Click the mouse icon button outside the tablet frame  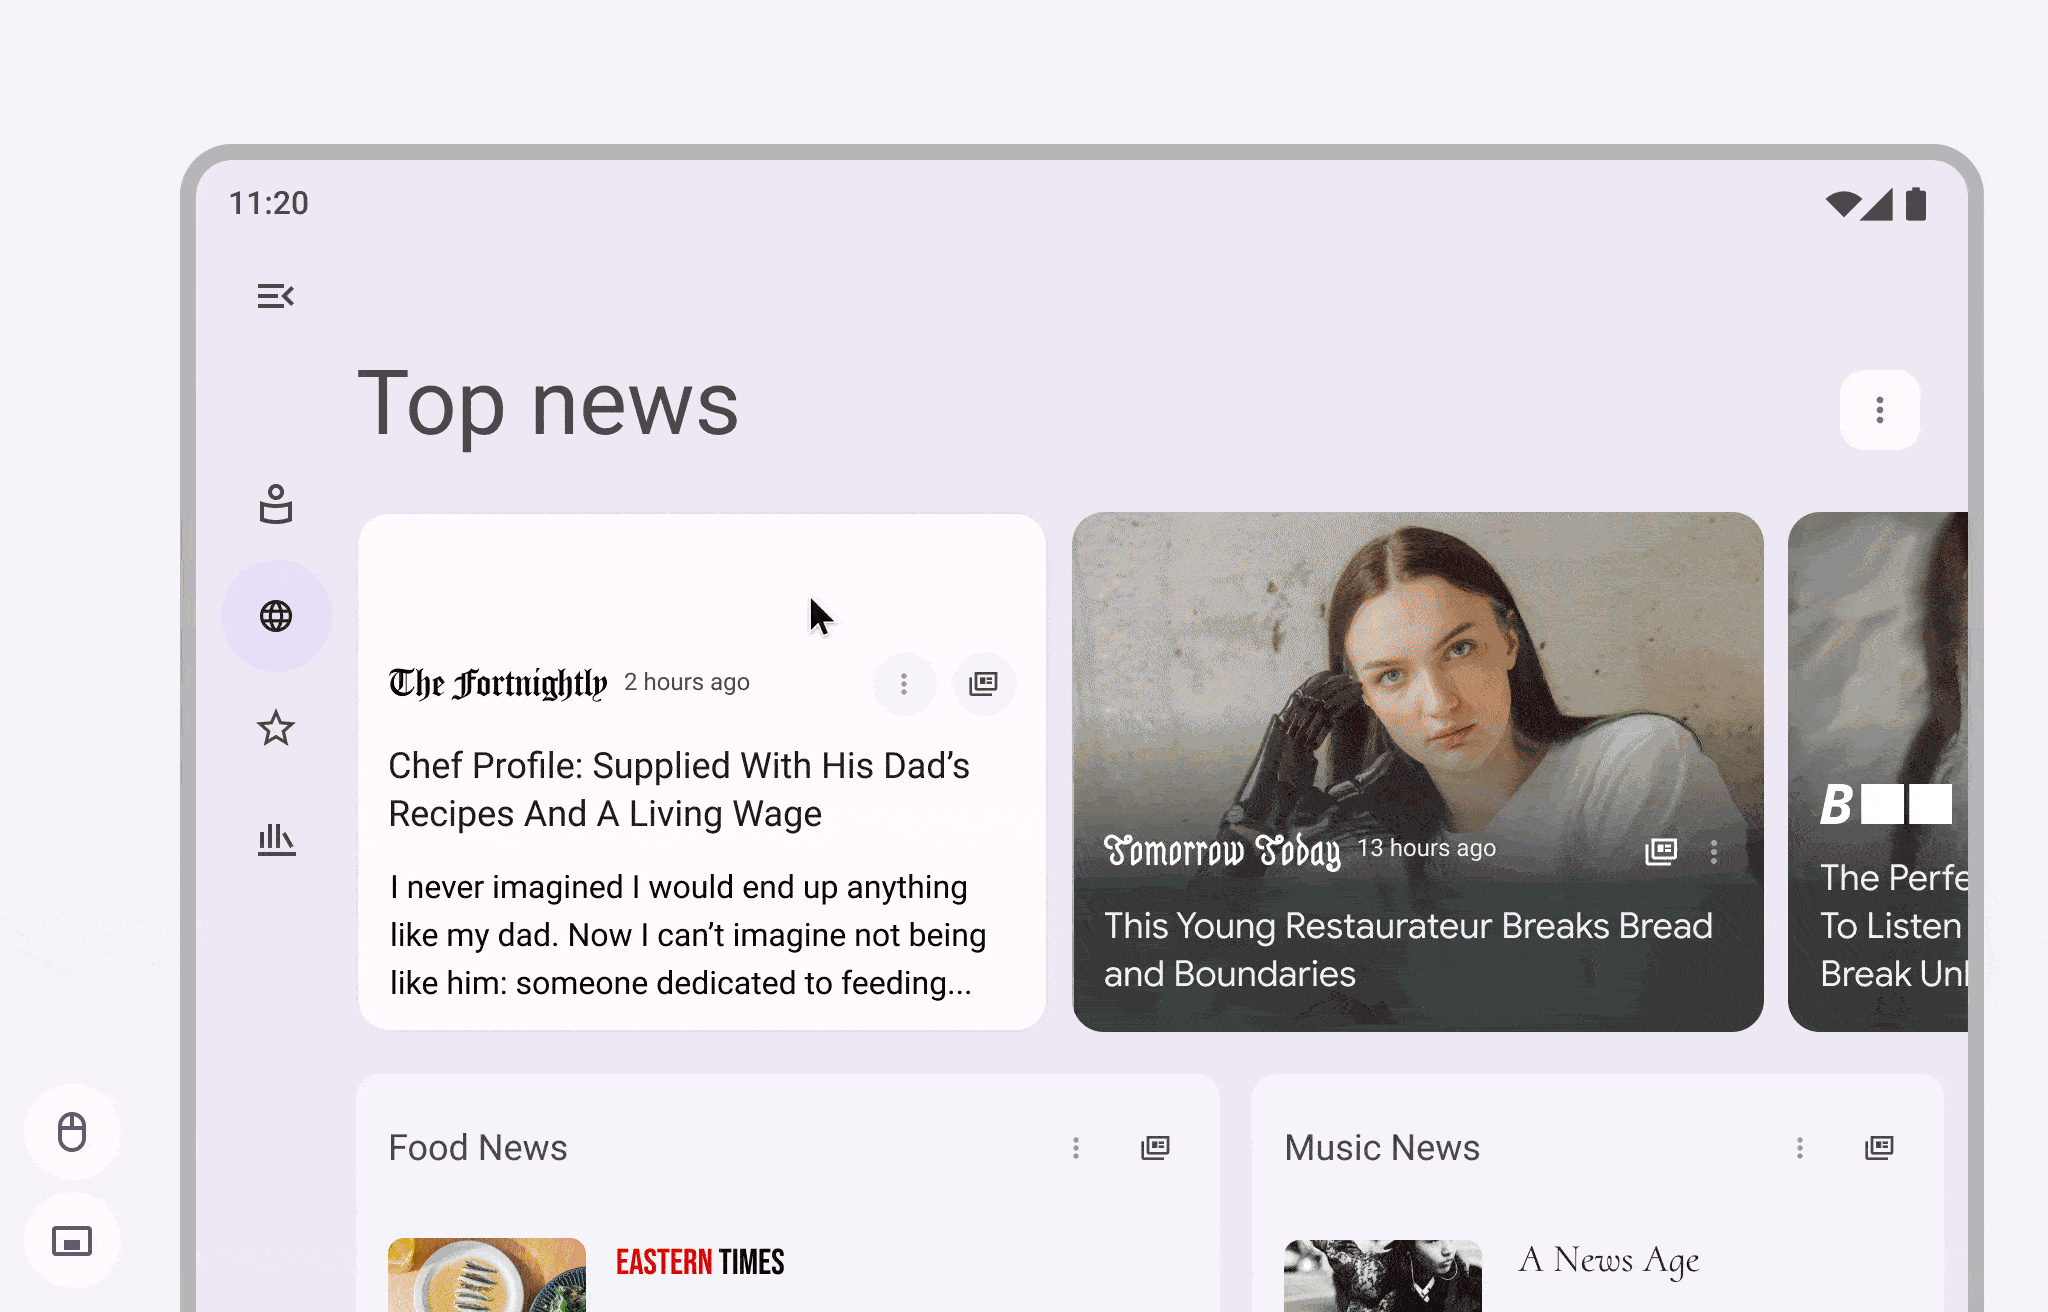point(72,1132)
